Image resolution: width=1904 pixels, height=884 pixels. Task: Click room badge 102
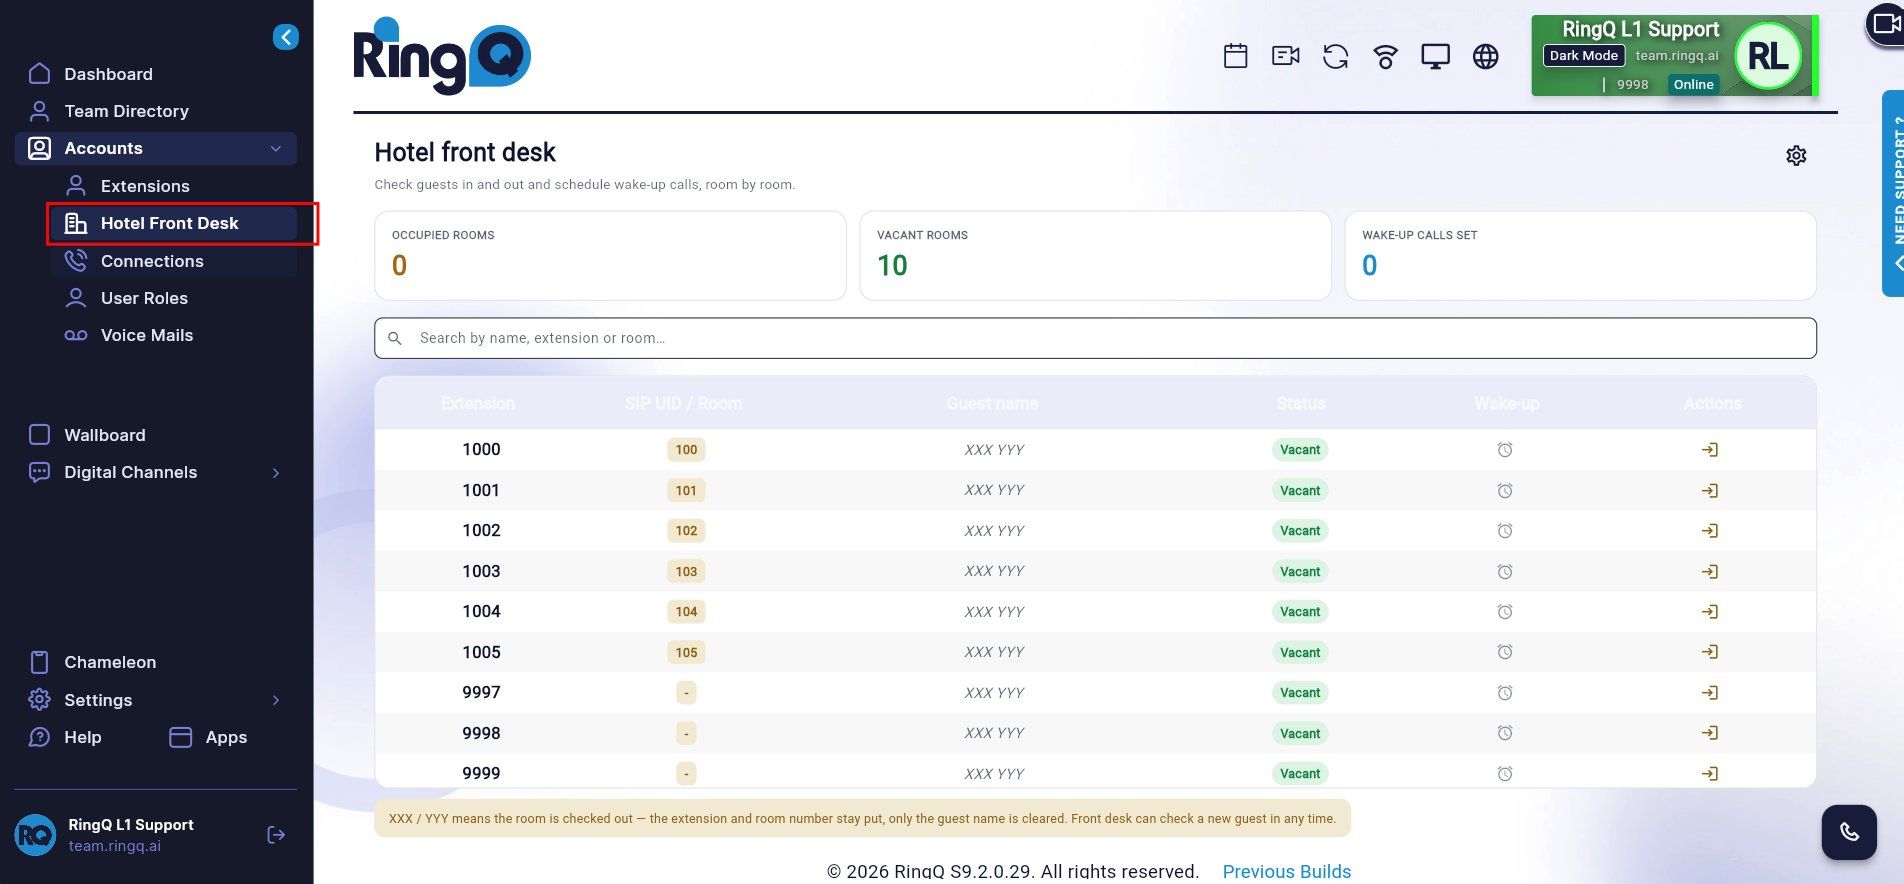(686, 531)
